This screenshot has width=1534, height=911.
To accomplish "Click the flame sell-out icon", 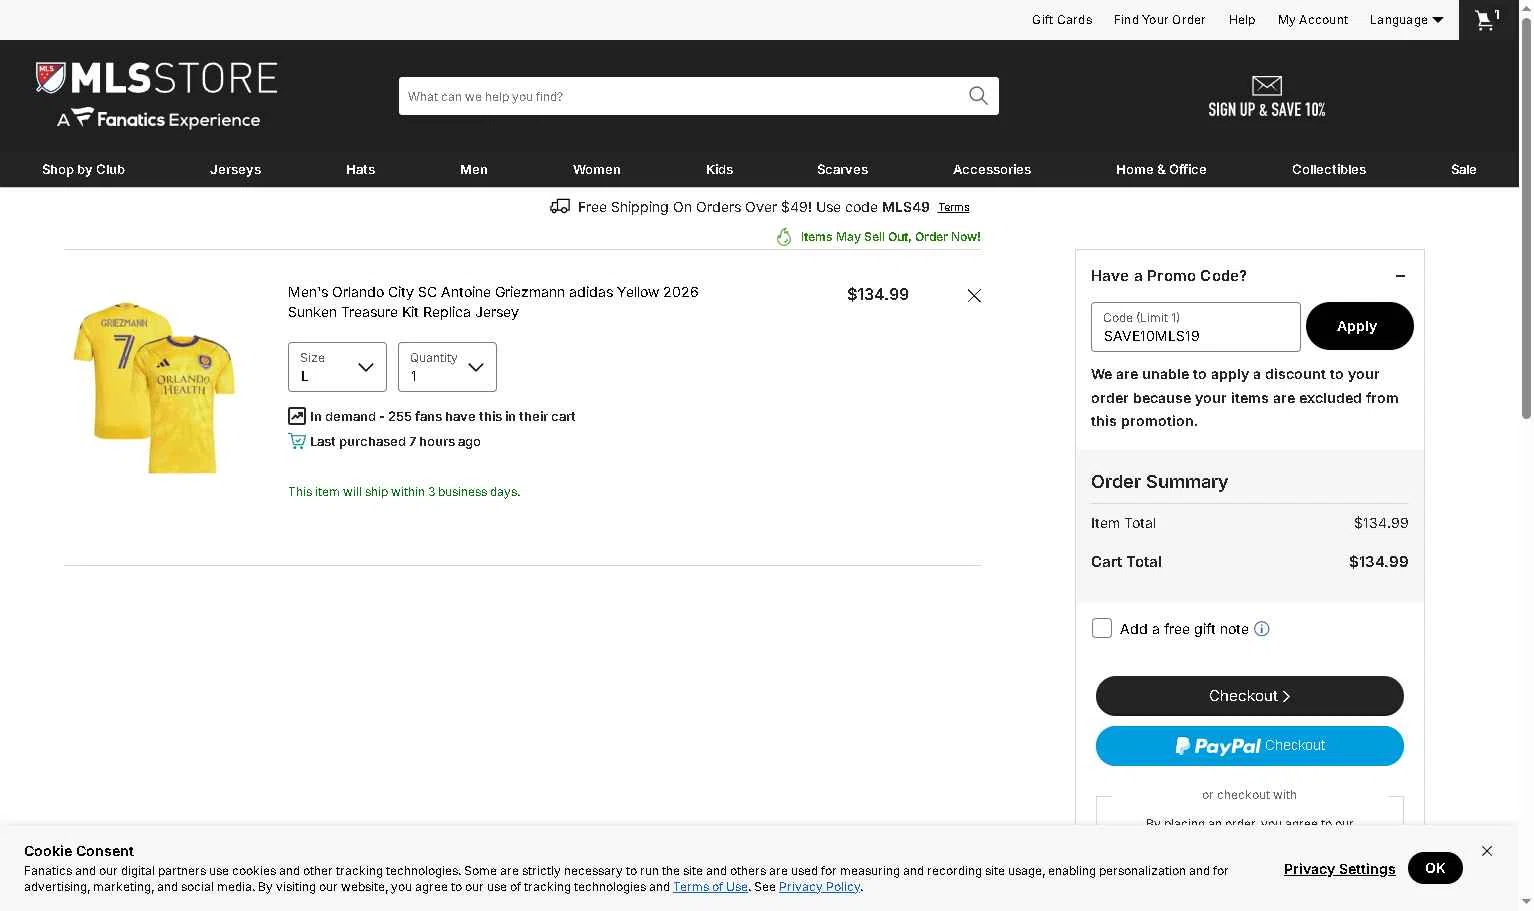I will click(784, 237).
